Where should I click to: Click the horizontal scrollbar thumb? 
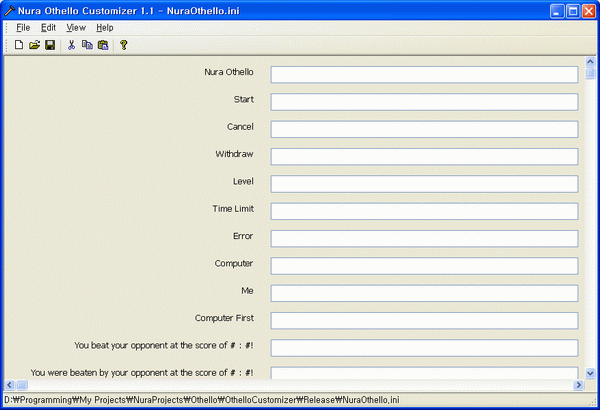coord(21,385)
